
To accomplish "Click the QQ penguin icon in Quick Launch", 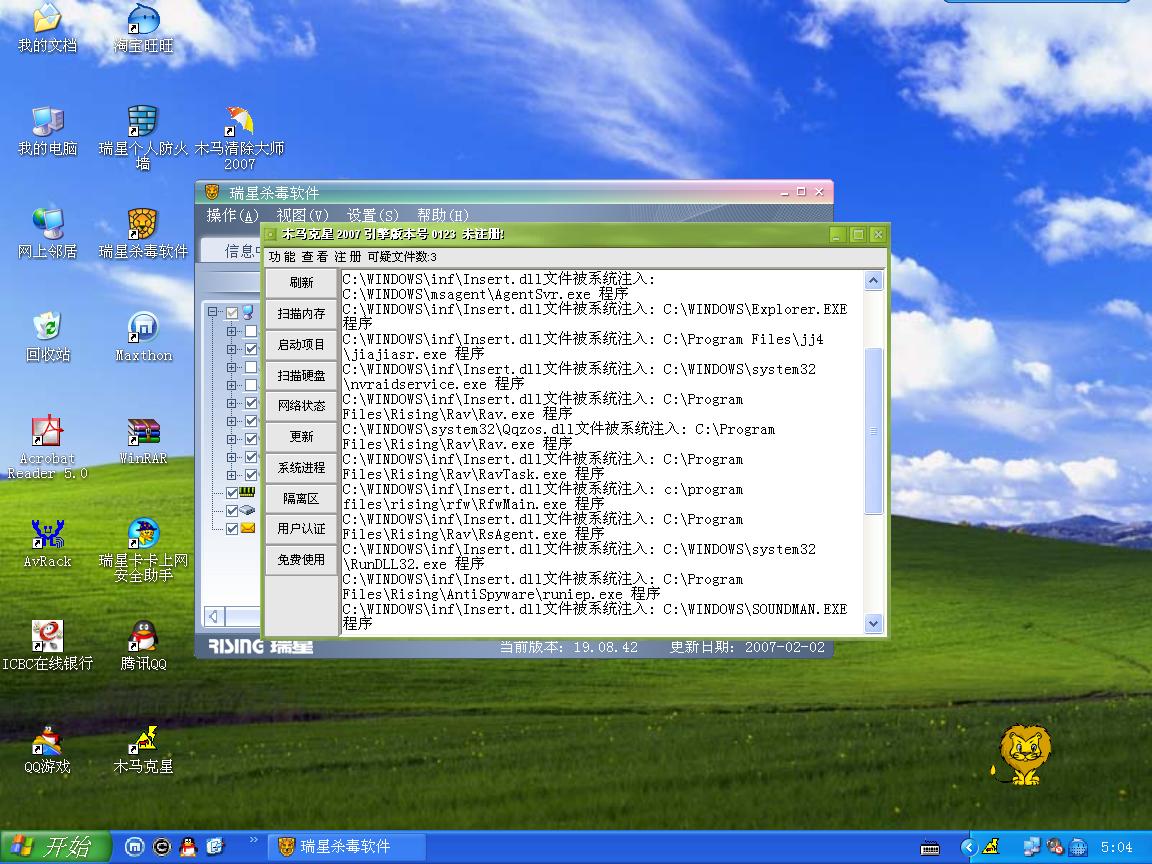I will (x=188, y=847).
